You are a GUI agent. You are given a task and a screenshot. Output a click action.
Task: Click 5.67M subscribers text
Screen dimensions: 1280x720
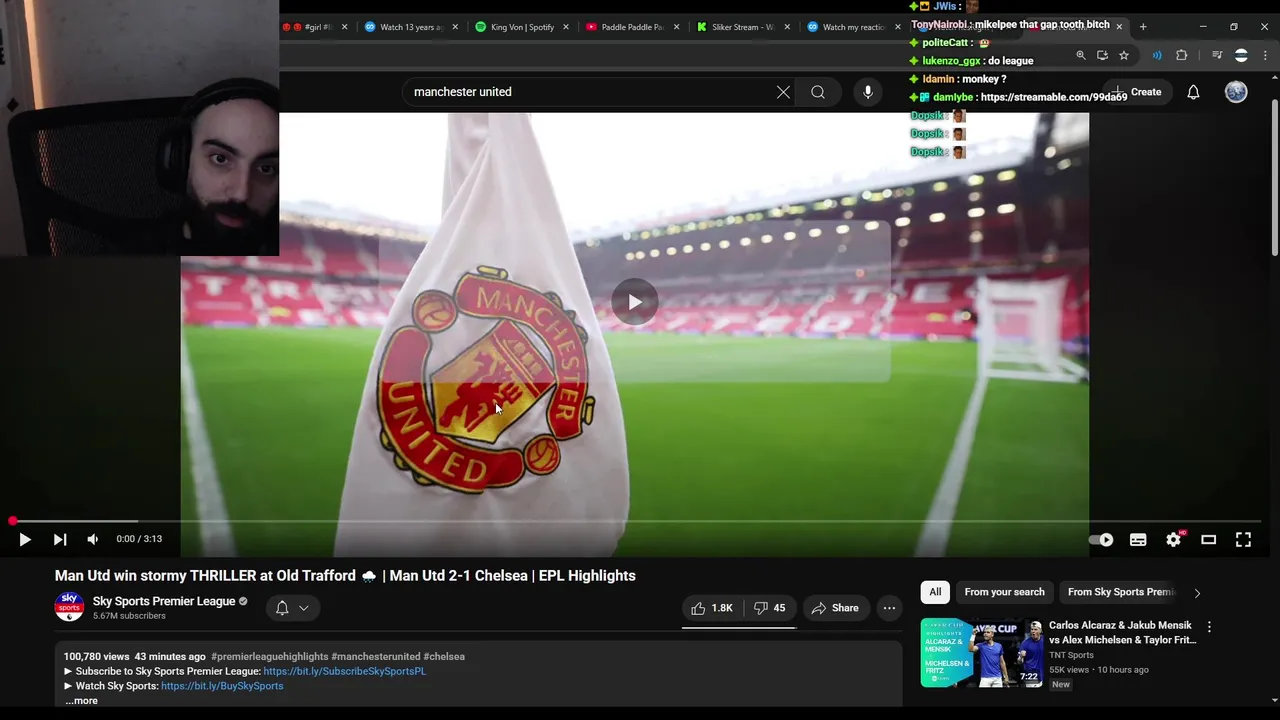pyautogui.click(x=129, y=616)
